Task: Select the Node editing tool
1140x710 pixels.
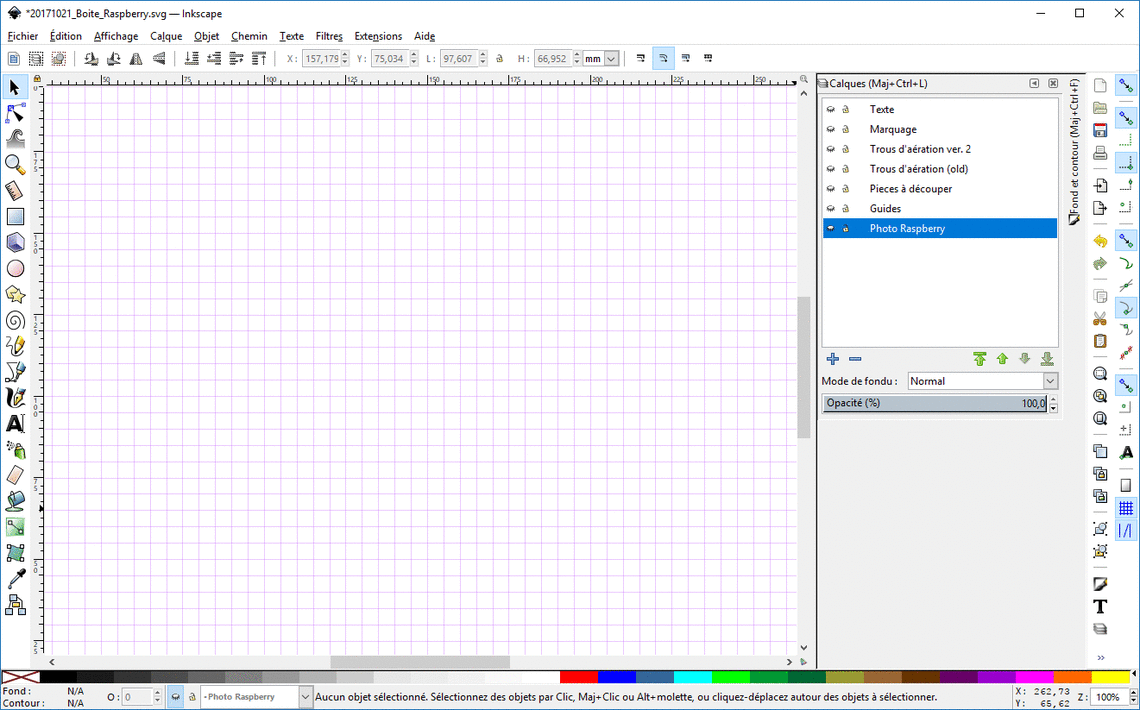Action: click(x=15, y=113)
